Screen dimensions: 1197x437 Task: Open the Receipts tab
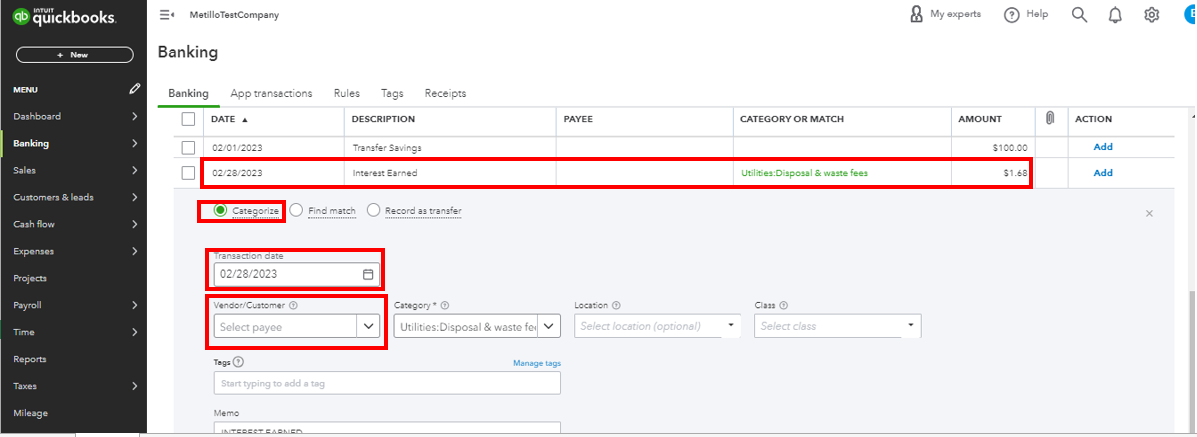pyautogui.click(x=445, y=93)
